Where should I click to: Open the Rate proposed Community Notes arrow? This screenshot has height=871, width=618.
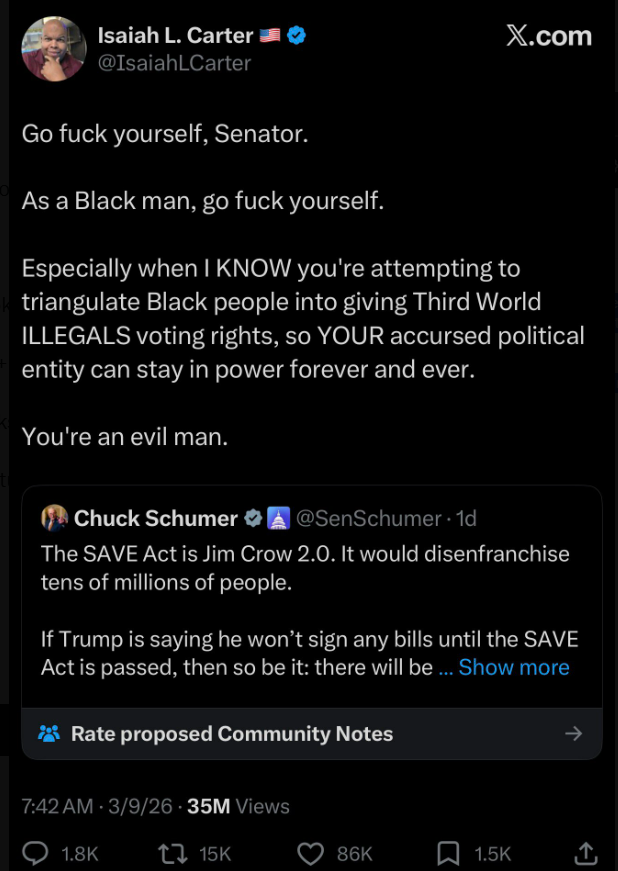pyautogui.click(x=573, y=733)
